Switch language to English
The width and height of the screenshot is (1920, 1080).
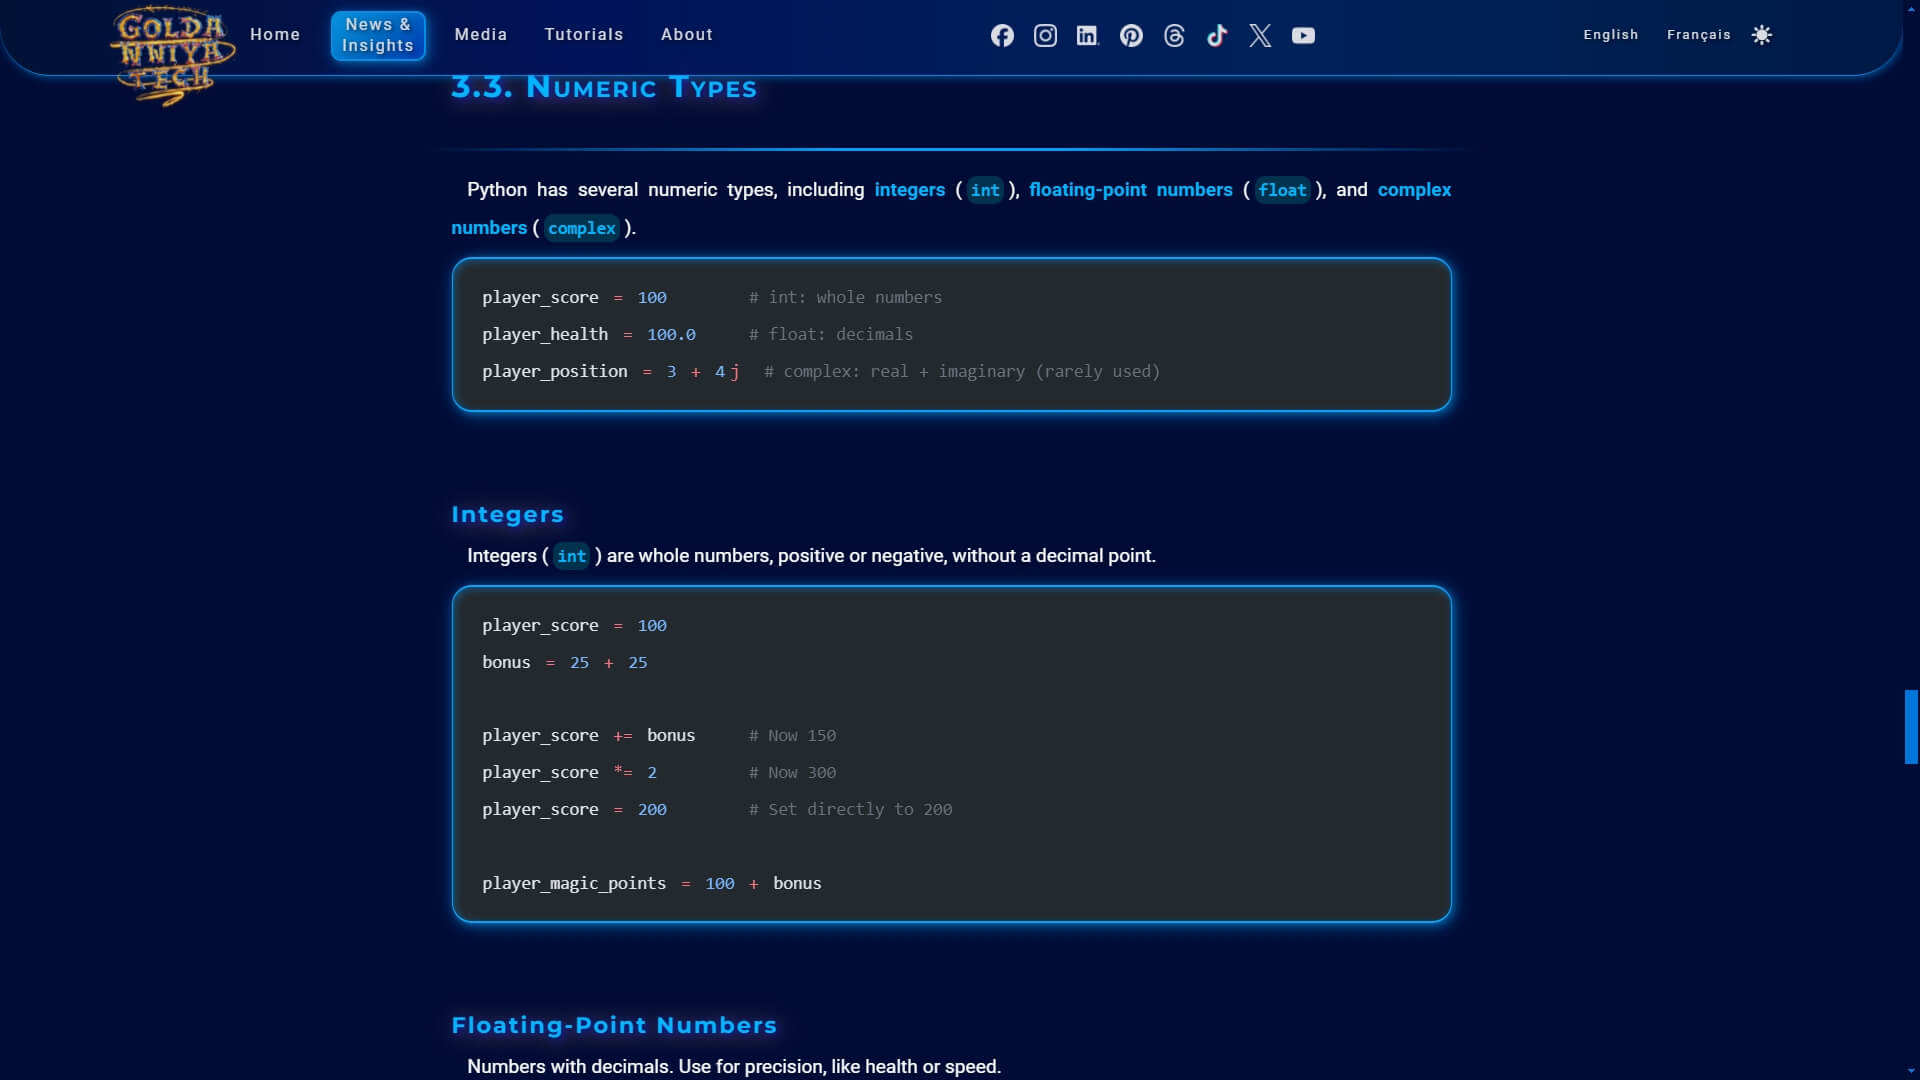point(1611,34)
